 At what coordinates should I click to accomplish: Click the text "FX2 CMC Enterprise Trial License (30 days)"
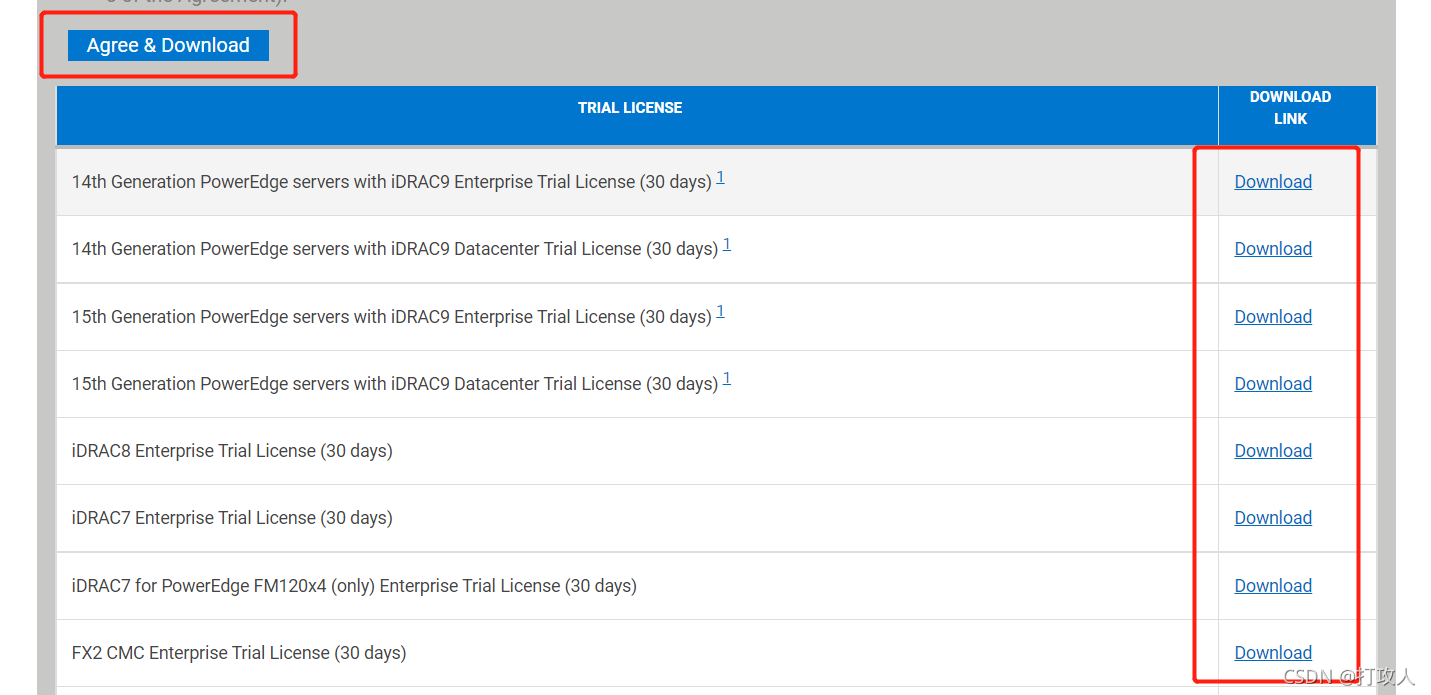pos(239,653)
